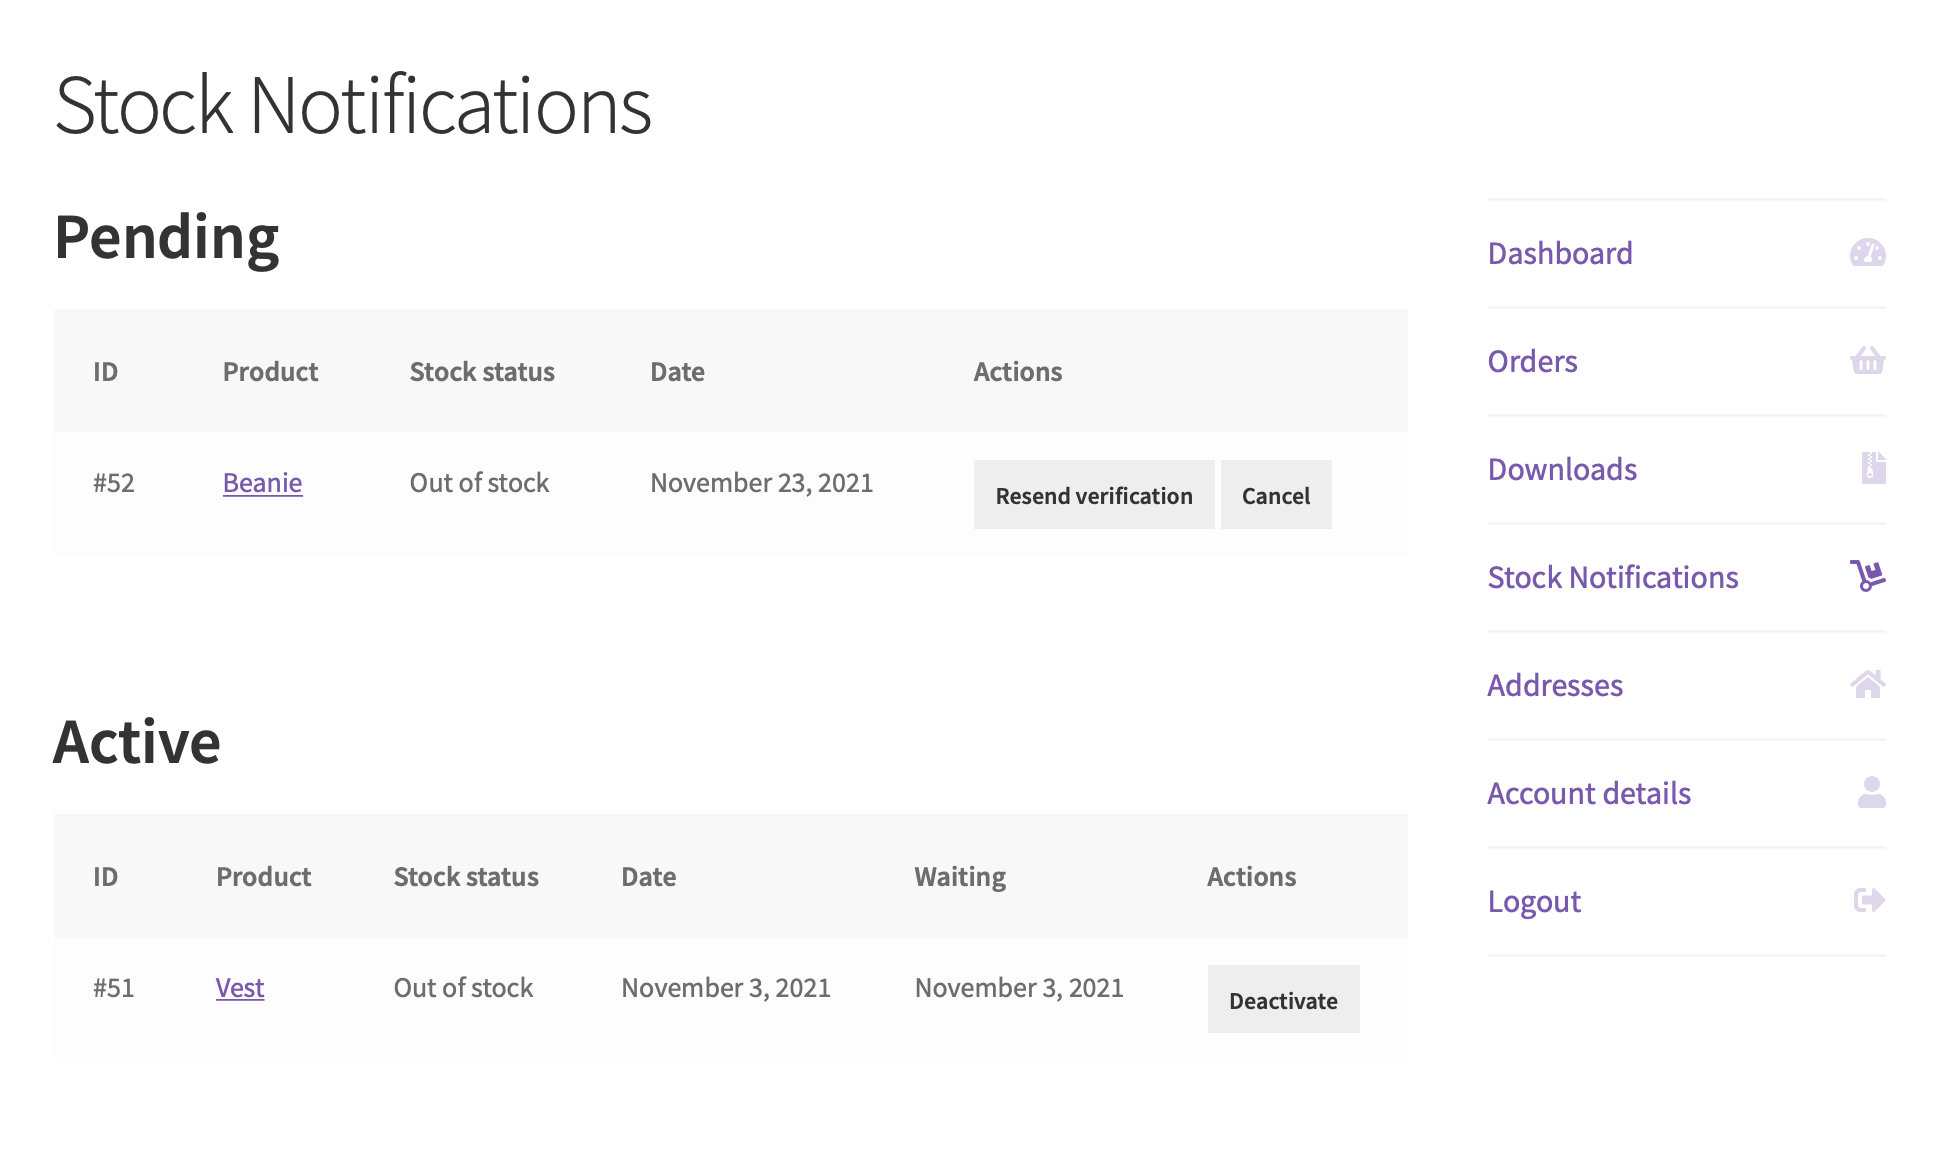Screen dimensions: 1946x1149
Task: Select Stock Notifications in sidebar
Action: point(1612,577)
